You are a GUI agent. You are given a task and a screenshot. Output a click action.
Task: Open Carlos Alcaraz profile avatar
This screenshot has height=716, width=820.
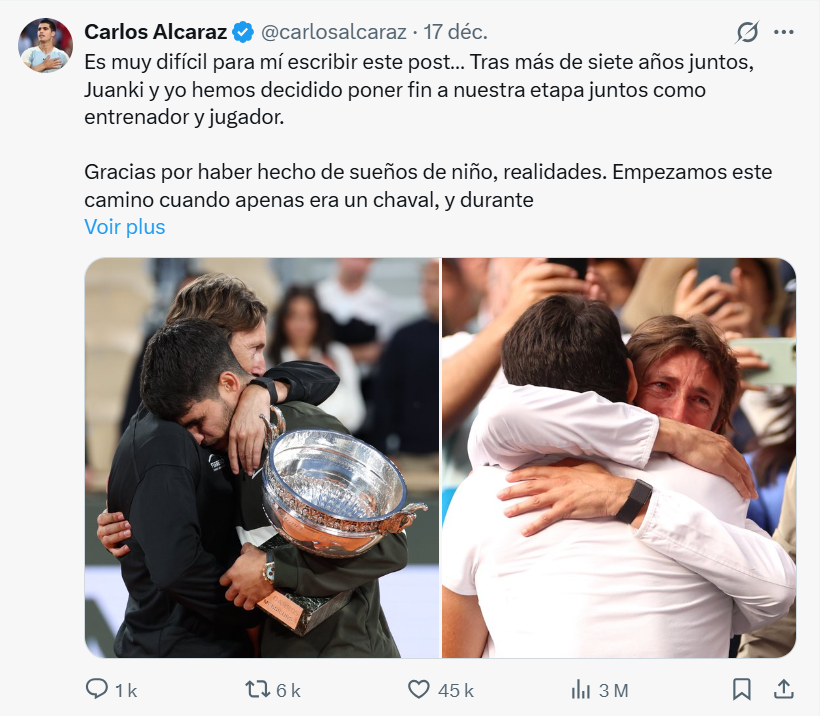45,45
